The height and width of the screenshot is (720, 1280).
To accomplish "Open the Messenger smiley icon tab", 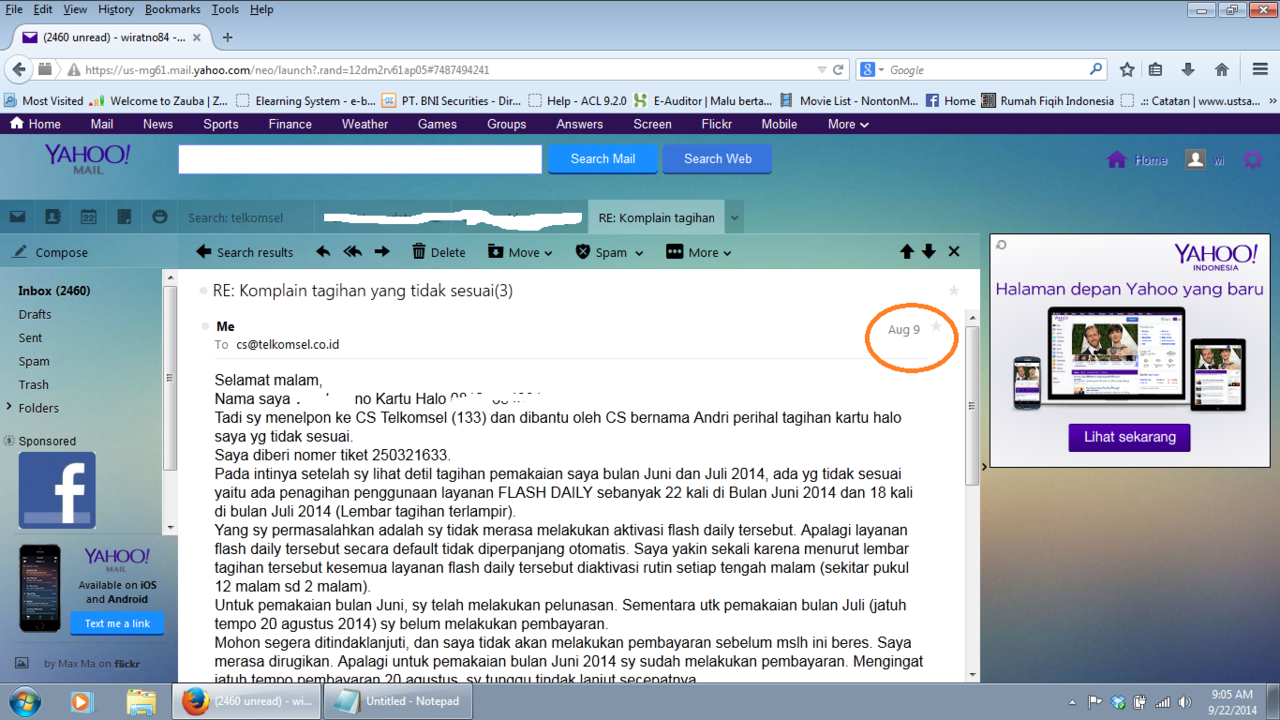I will [x=160, y=217].
